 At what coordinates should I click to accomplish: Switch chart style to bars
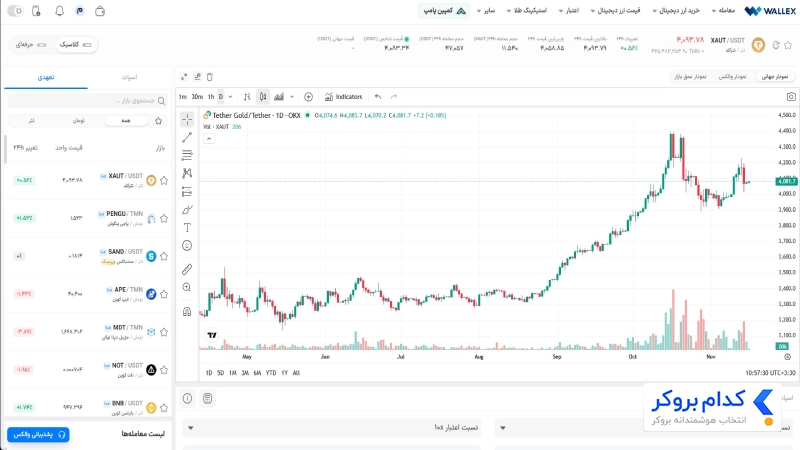click(247, 97)
